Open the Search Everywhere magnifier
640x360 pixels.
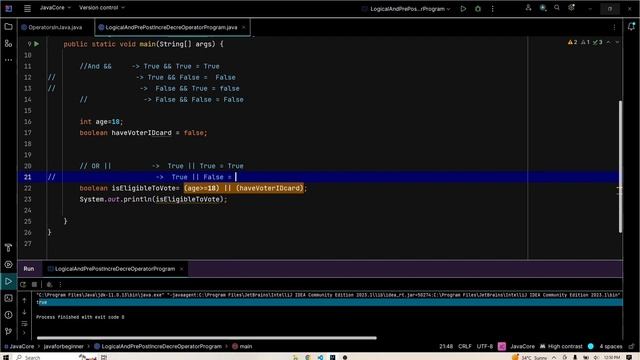[x=557, y=8]
